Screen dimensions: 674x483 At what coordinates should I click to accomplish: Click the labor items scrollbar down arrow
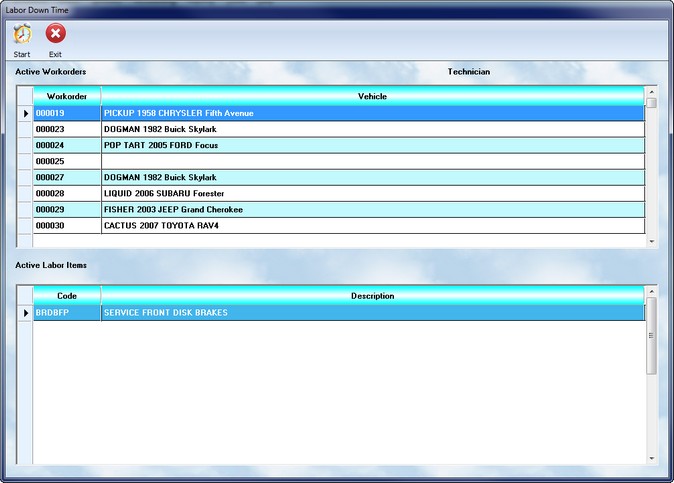[x=652, y=458]
